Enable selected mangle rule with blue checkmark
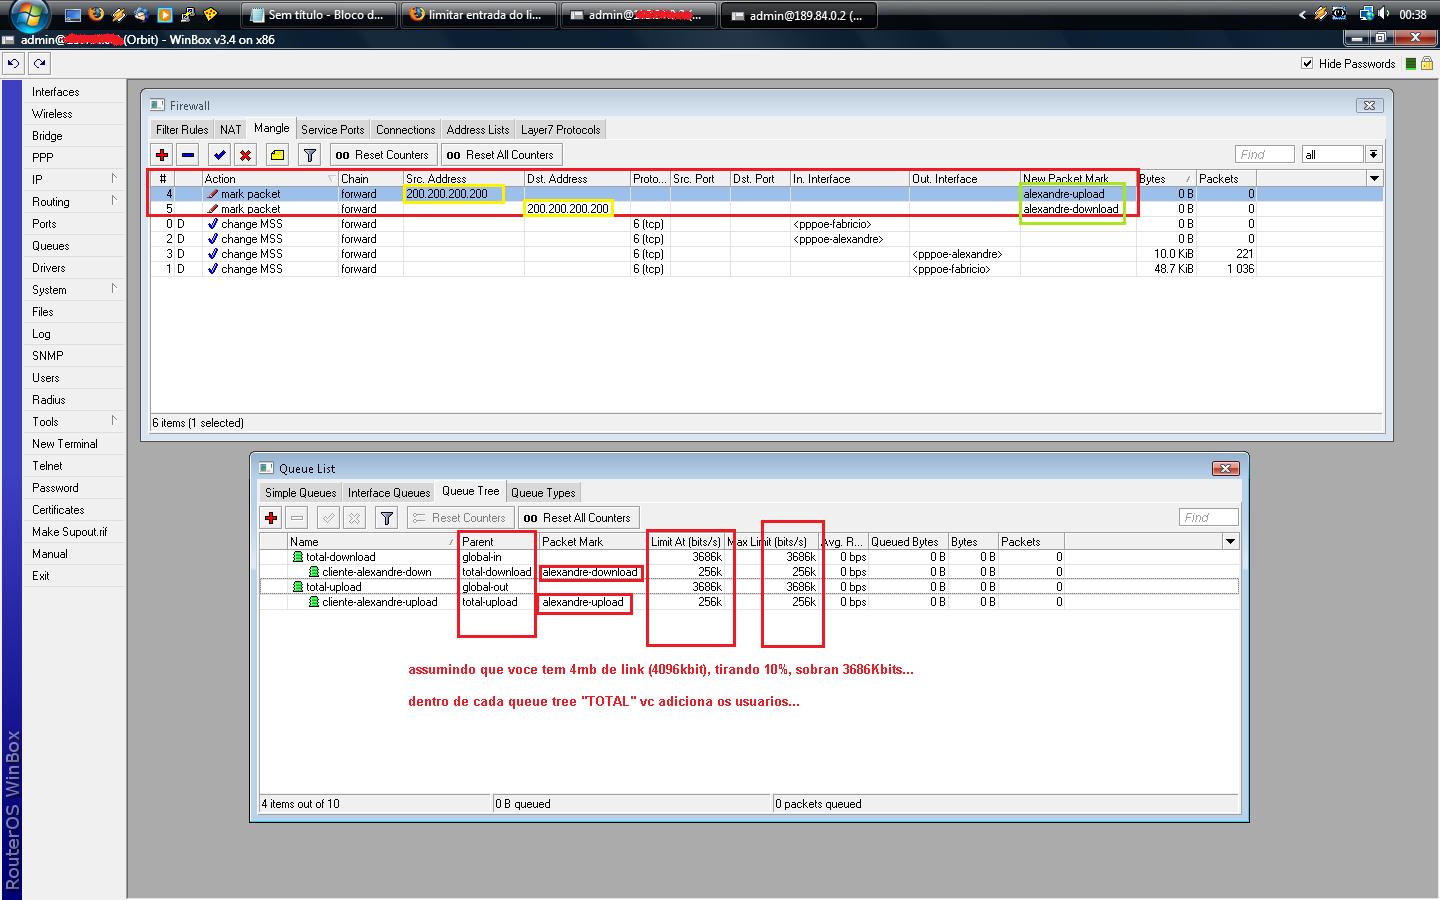Screen dimensions: 1440x900 point(220,155)
